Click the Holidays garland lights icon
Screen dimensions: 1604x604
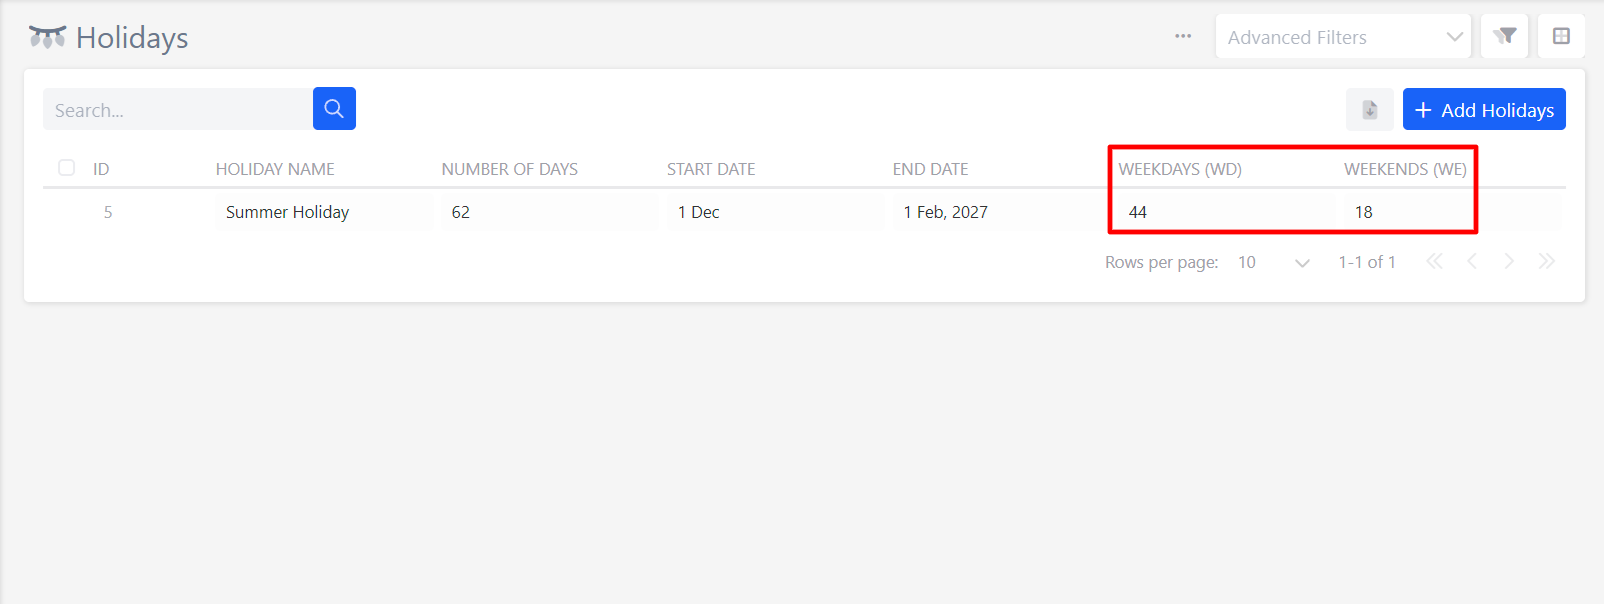point(47,38)
